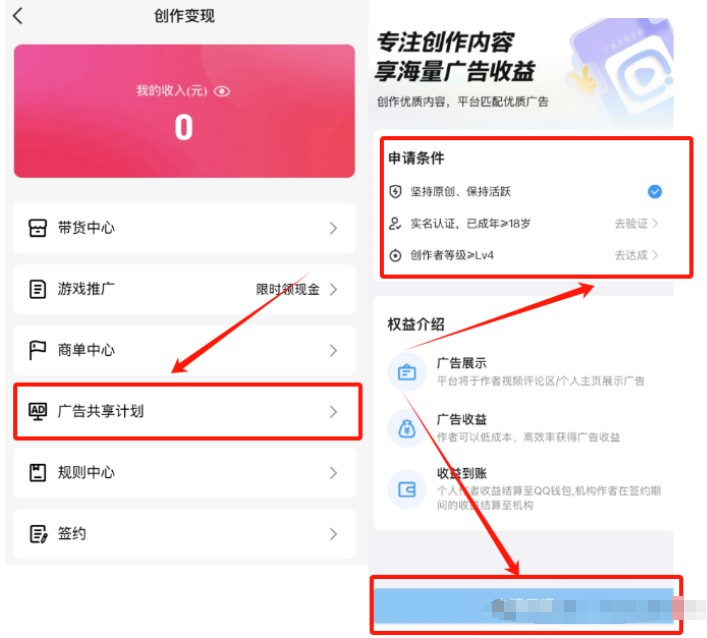Toggle the blue check next to 坚持原创
Screen dimensions: 707x638
(x=655, y=192)
